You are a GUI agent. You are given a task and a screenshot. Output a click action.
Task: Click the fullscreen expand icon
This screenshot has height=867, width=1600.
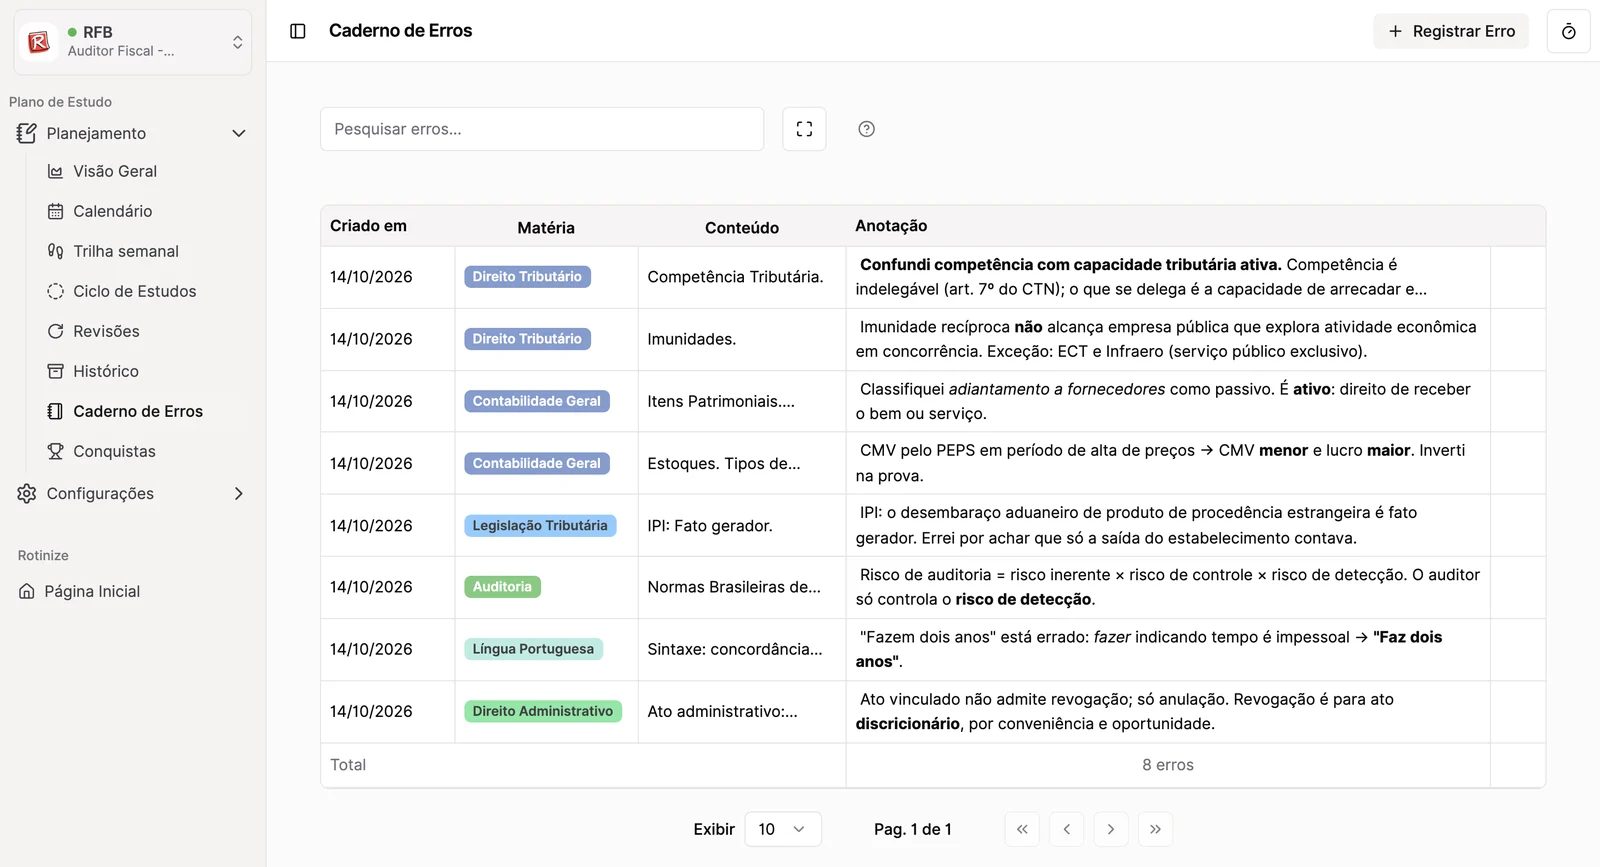pyautogui.click(x=804, y=129)
